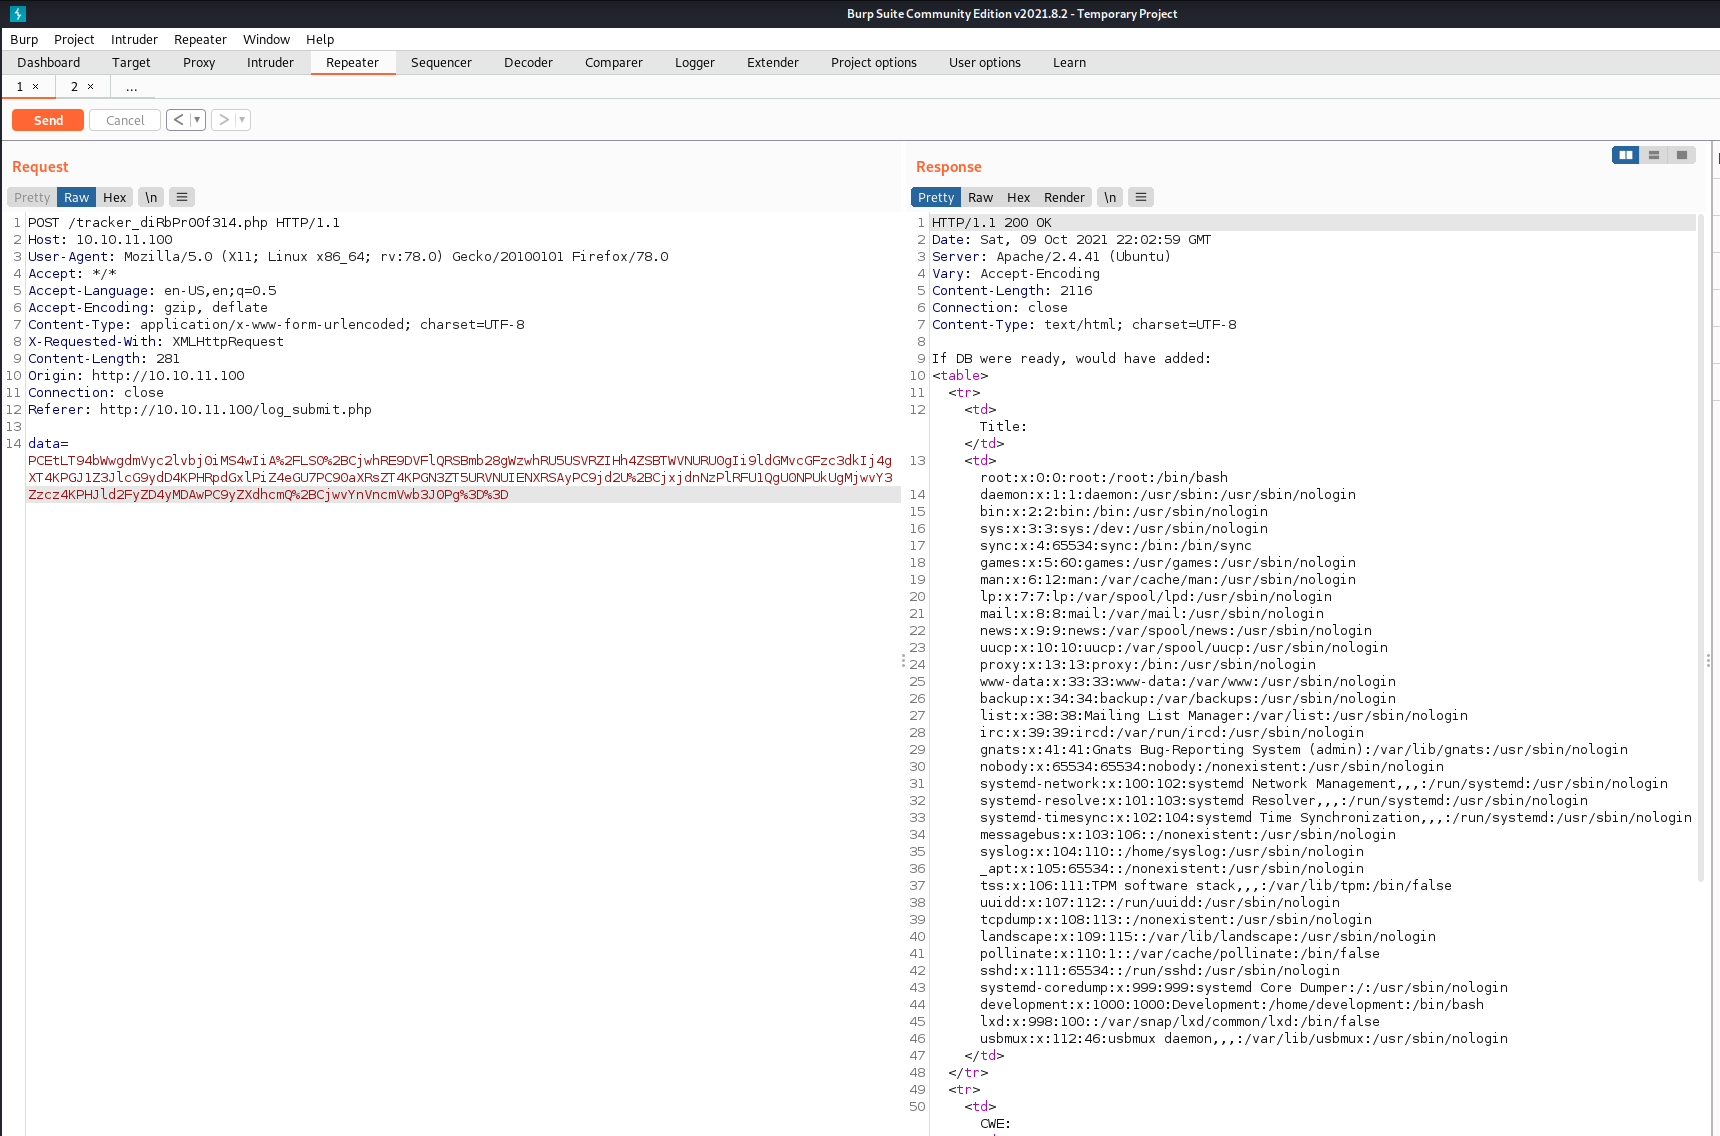The height and width of the screenshot is (1136, 1720).
Task: Select the side-by-side split layout icon
Action: pos(1626,155)
